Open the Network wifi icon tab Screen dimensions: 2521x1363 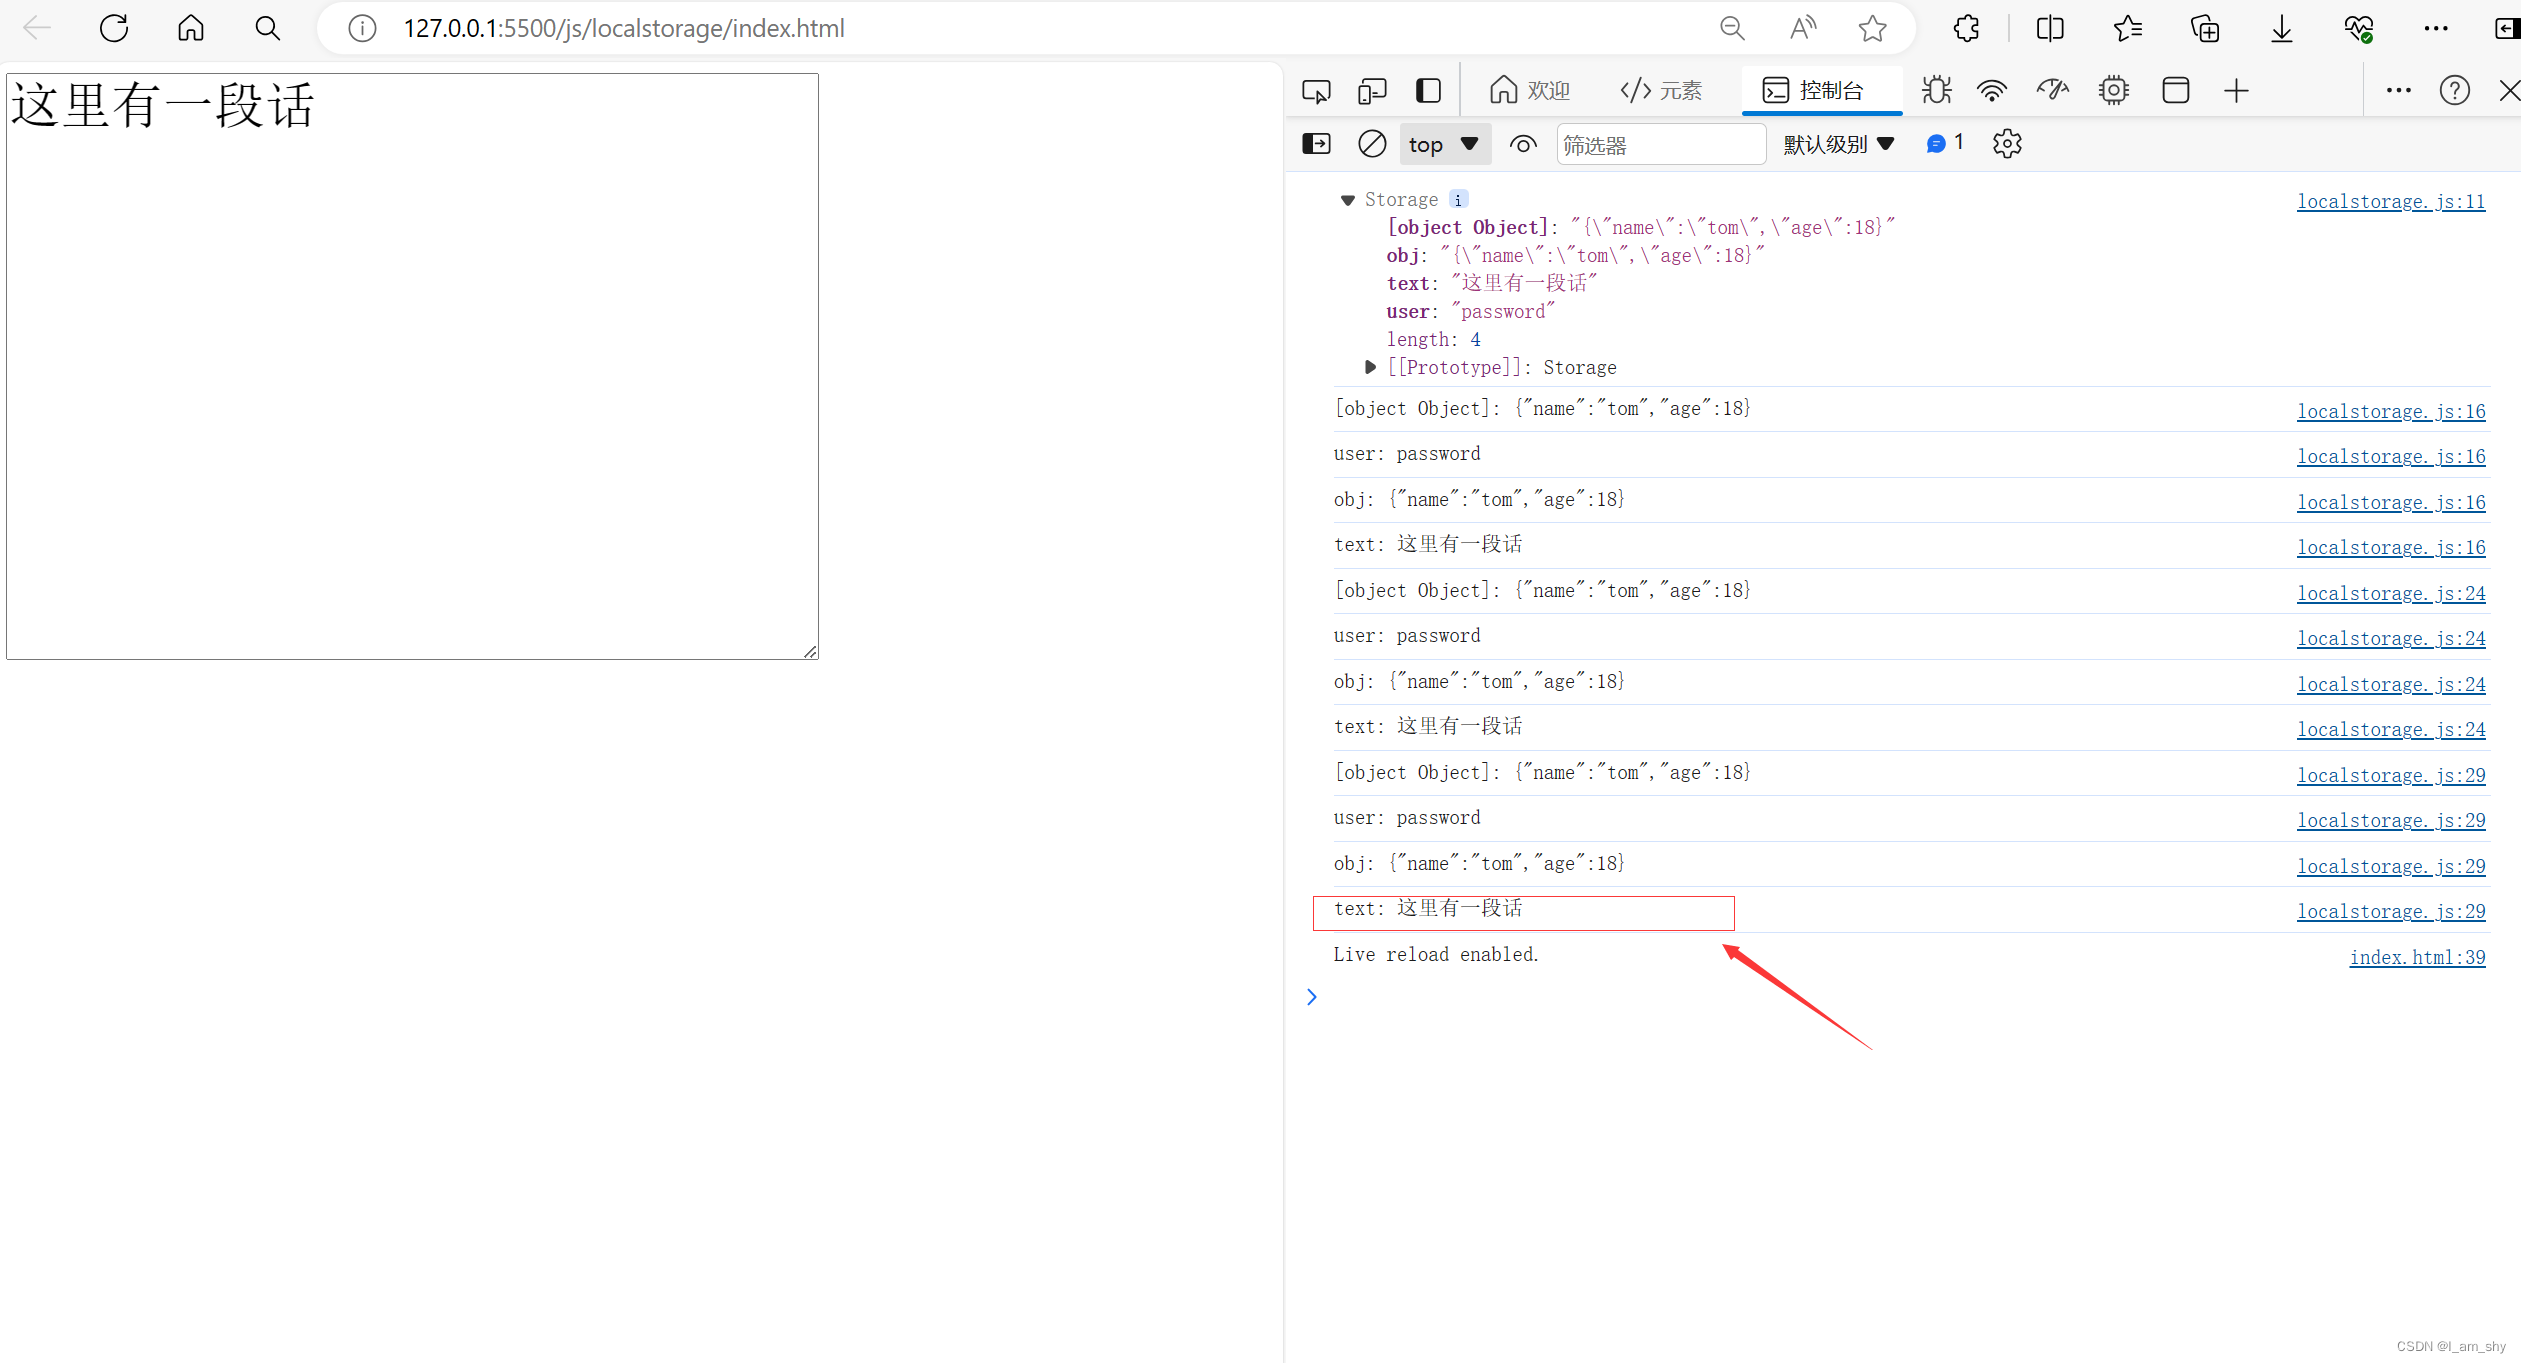pos(1992,91)
